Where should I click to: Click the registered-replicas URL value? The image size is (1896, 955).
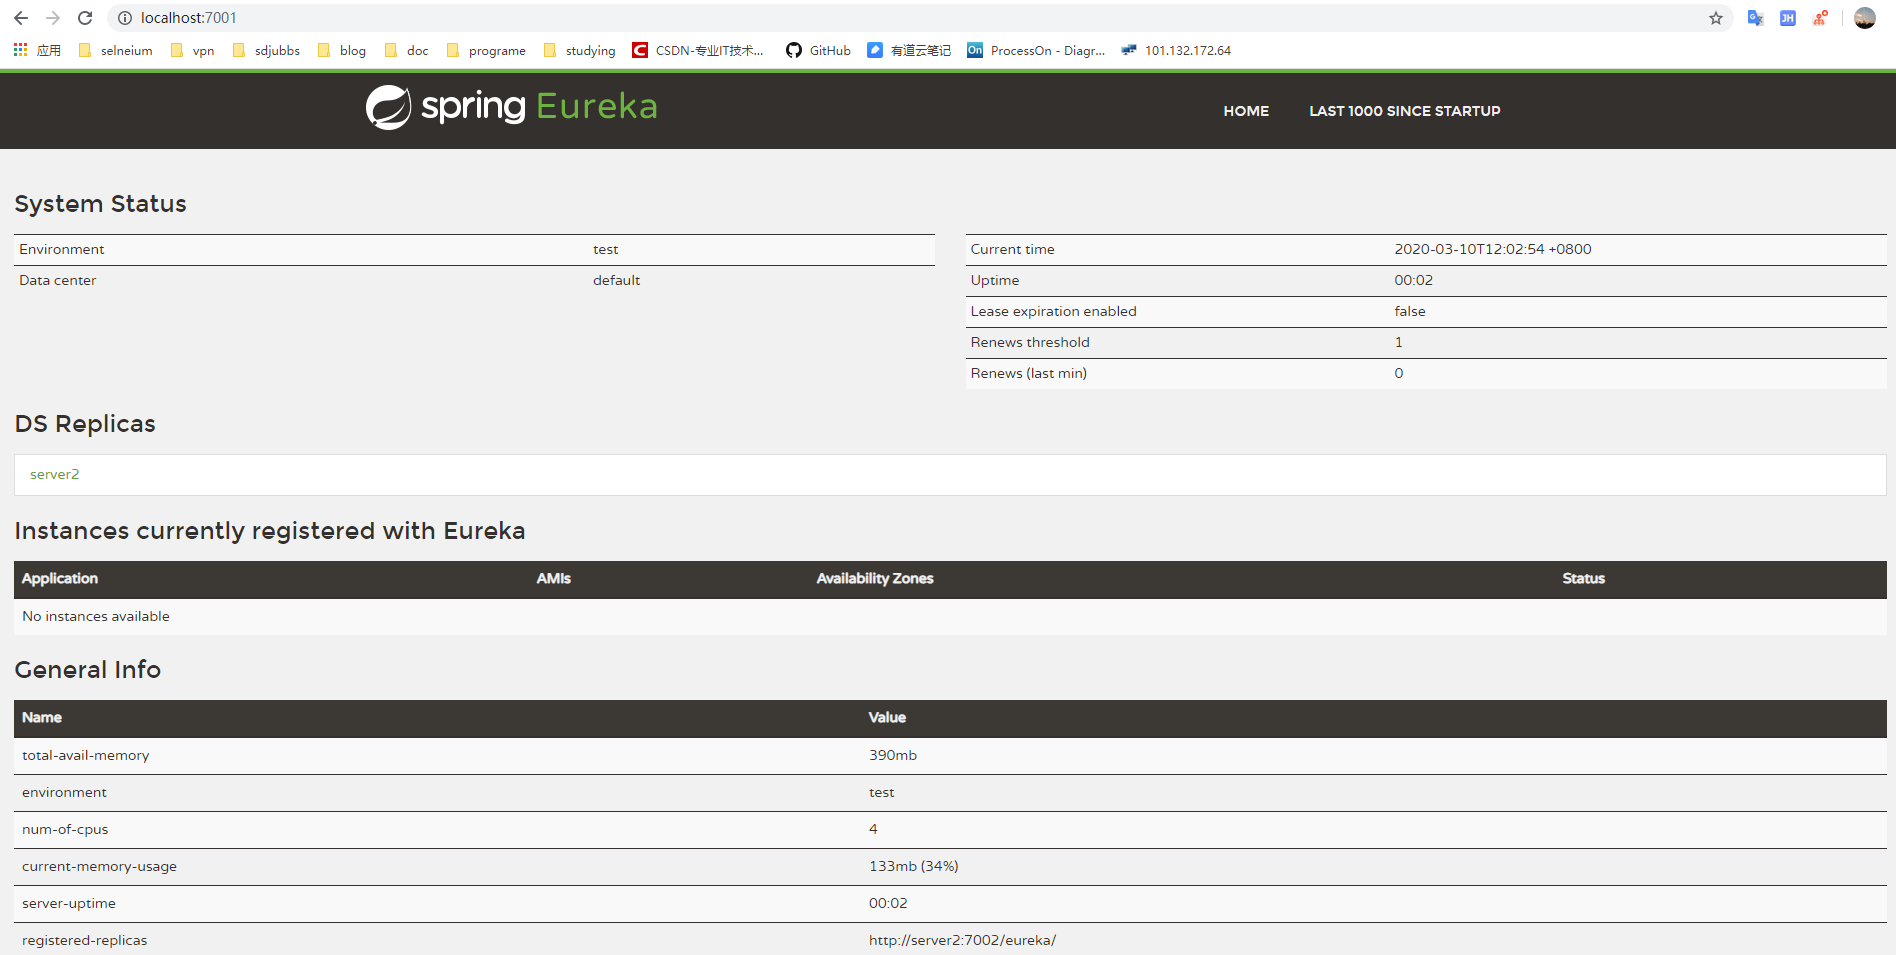click(x=962, y=940)
